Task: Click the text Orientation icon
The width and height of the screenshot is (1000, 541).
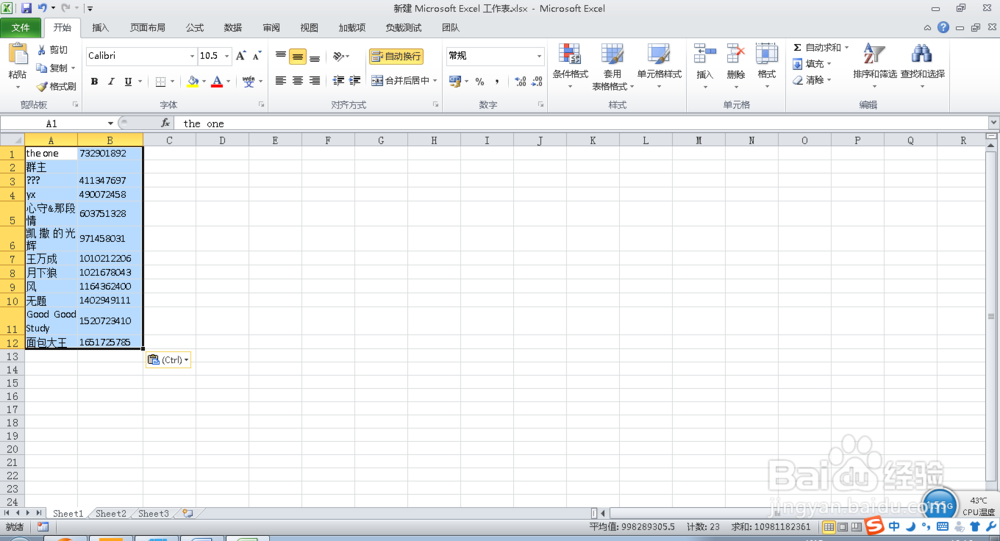Action: (x=339, y=56)
